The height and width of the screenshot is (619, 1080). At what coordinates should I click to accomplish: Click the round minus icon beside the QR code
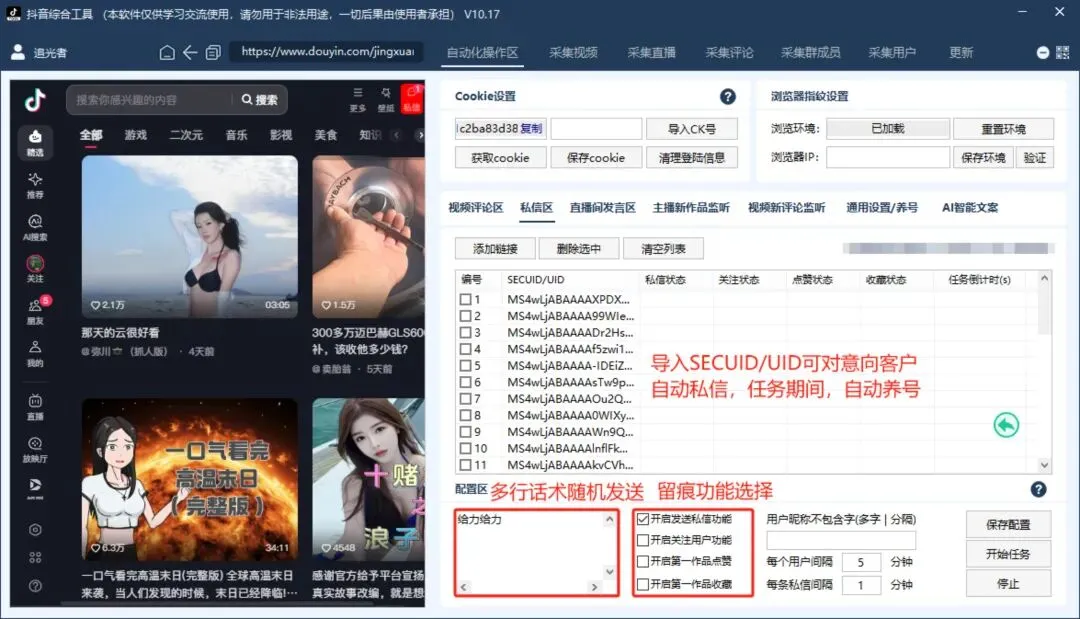(1043, 52)
